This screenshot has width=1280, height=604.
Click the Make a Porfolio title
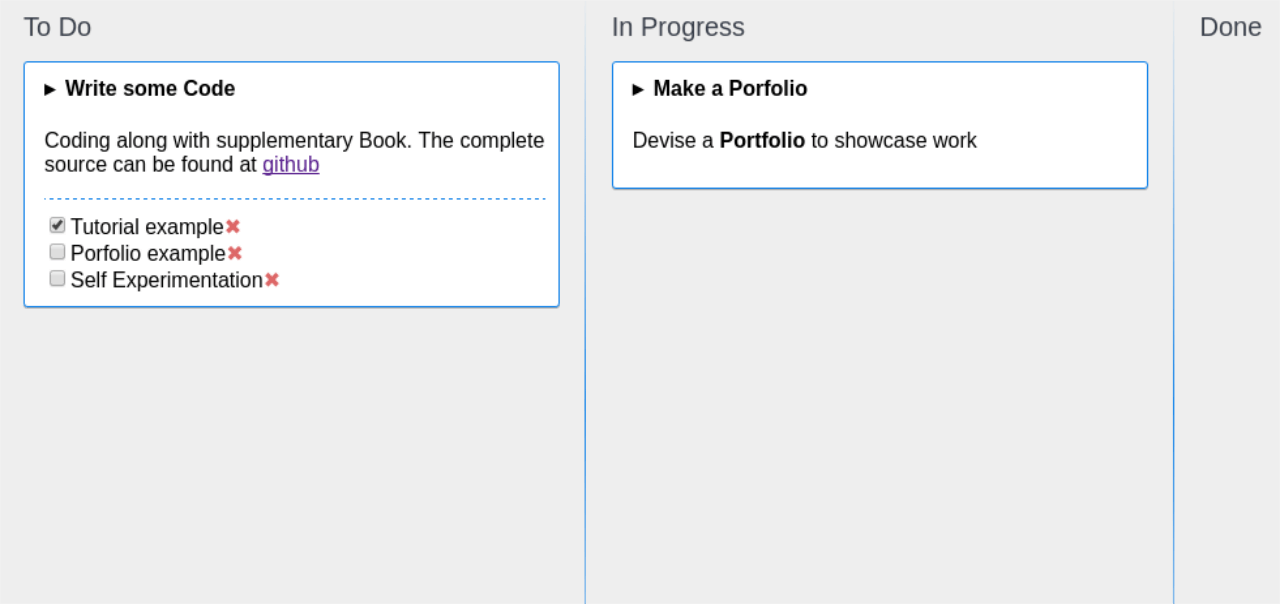click(730, 89)
